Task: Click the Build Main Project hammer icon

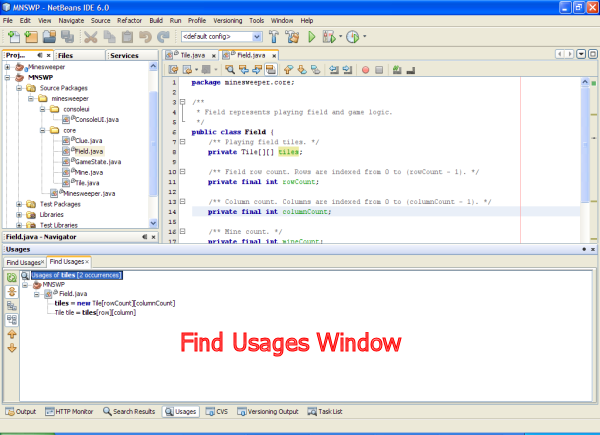Action: point(274,37)
